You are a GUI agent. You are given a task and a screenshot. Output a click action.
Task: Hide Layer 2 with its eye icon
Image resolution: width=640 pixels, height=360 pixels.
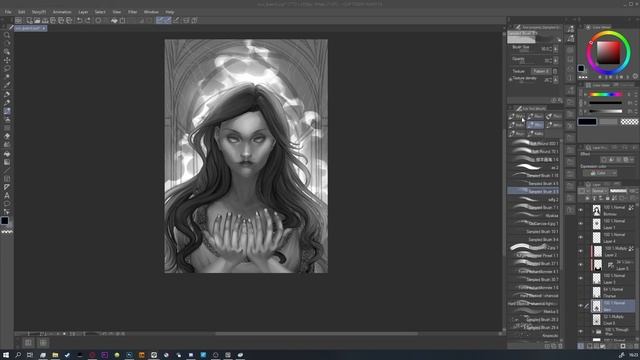[x=581, y=251]
